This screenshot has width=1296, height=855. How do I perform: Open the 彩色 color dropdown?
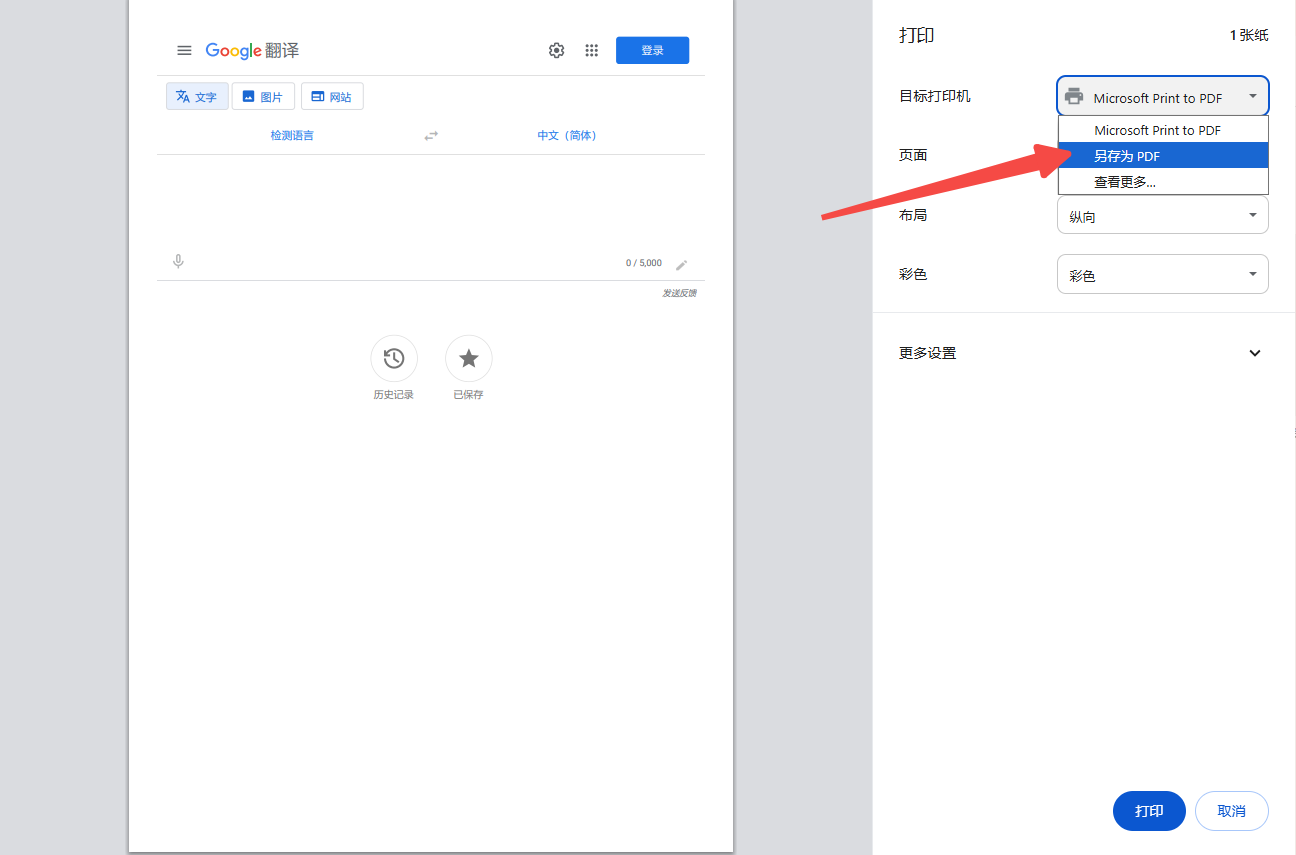point(1163,274)
